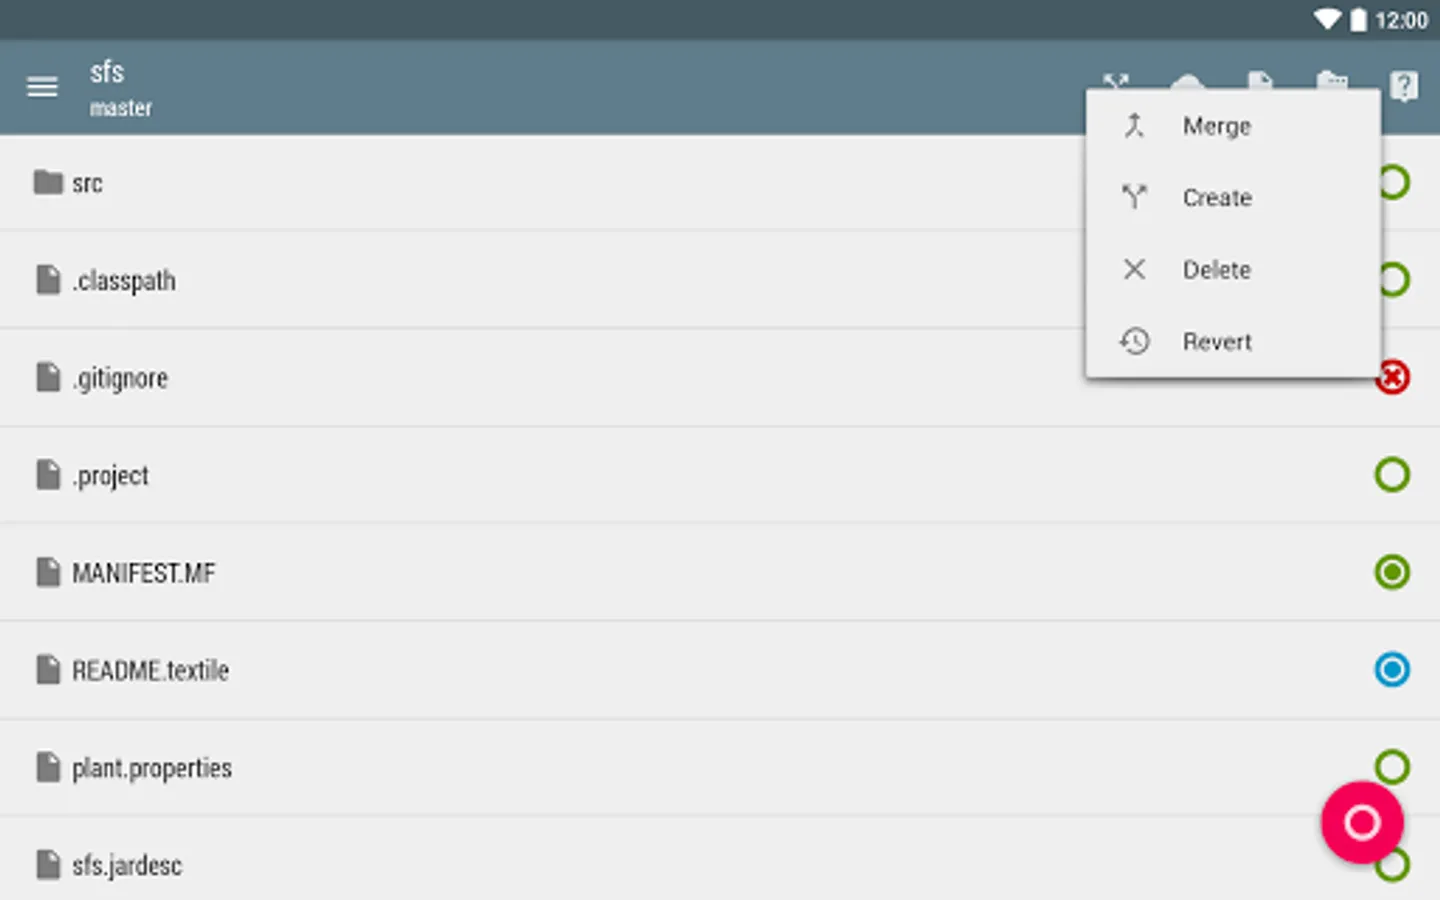1440x900 pixels.
Task: Toggle the .project status circle
Action: click(x=1392, y=474)
